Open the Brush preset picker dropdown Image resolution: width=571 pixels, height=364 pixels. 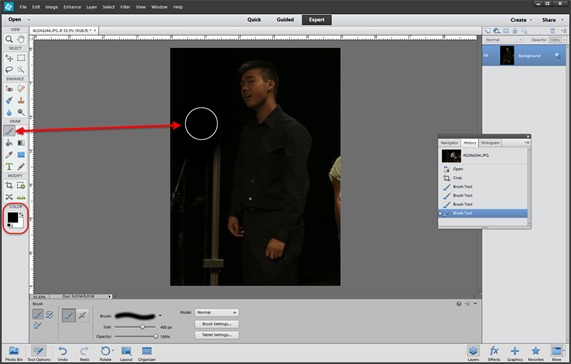[160, 316]
